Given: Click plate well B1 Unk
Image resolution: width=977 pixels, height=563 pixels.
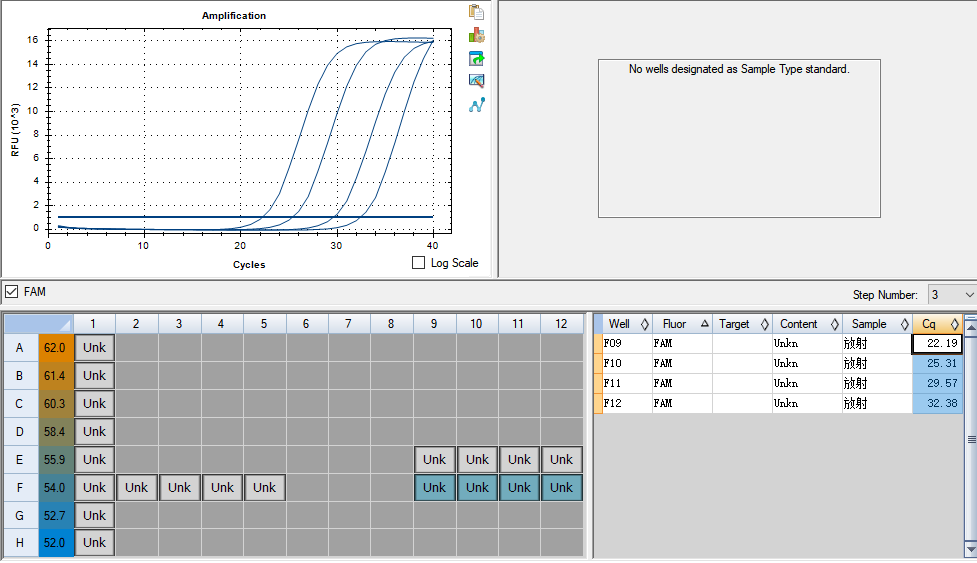Looking at the screenshot, I should click(94, 376).
